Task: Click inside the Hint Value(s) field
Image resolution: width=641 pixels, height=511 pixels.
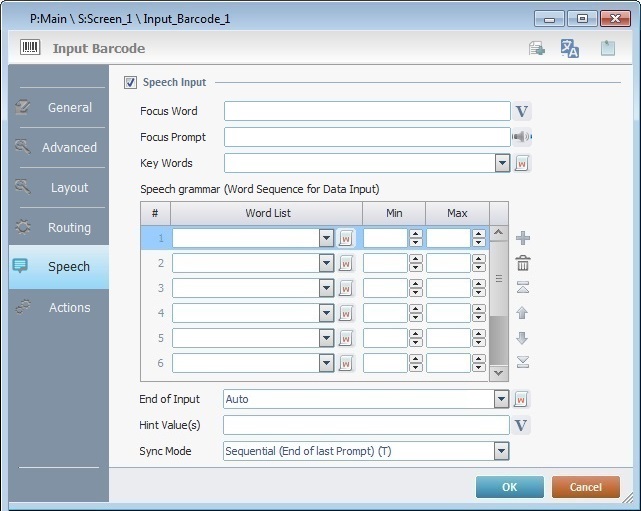Action: point(366,425)
